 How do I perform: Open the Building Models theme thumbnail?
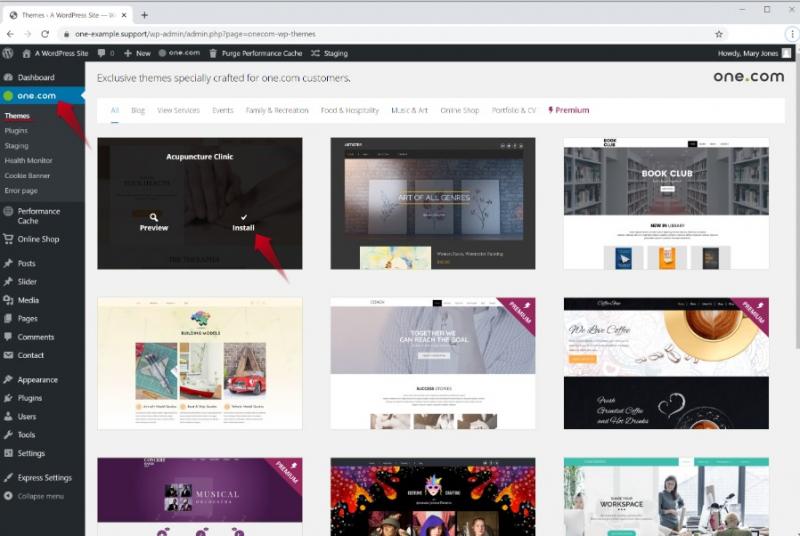pos(200,363)
